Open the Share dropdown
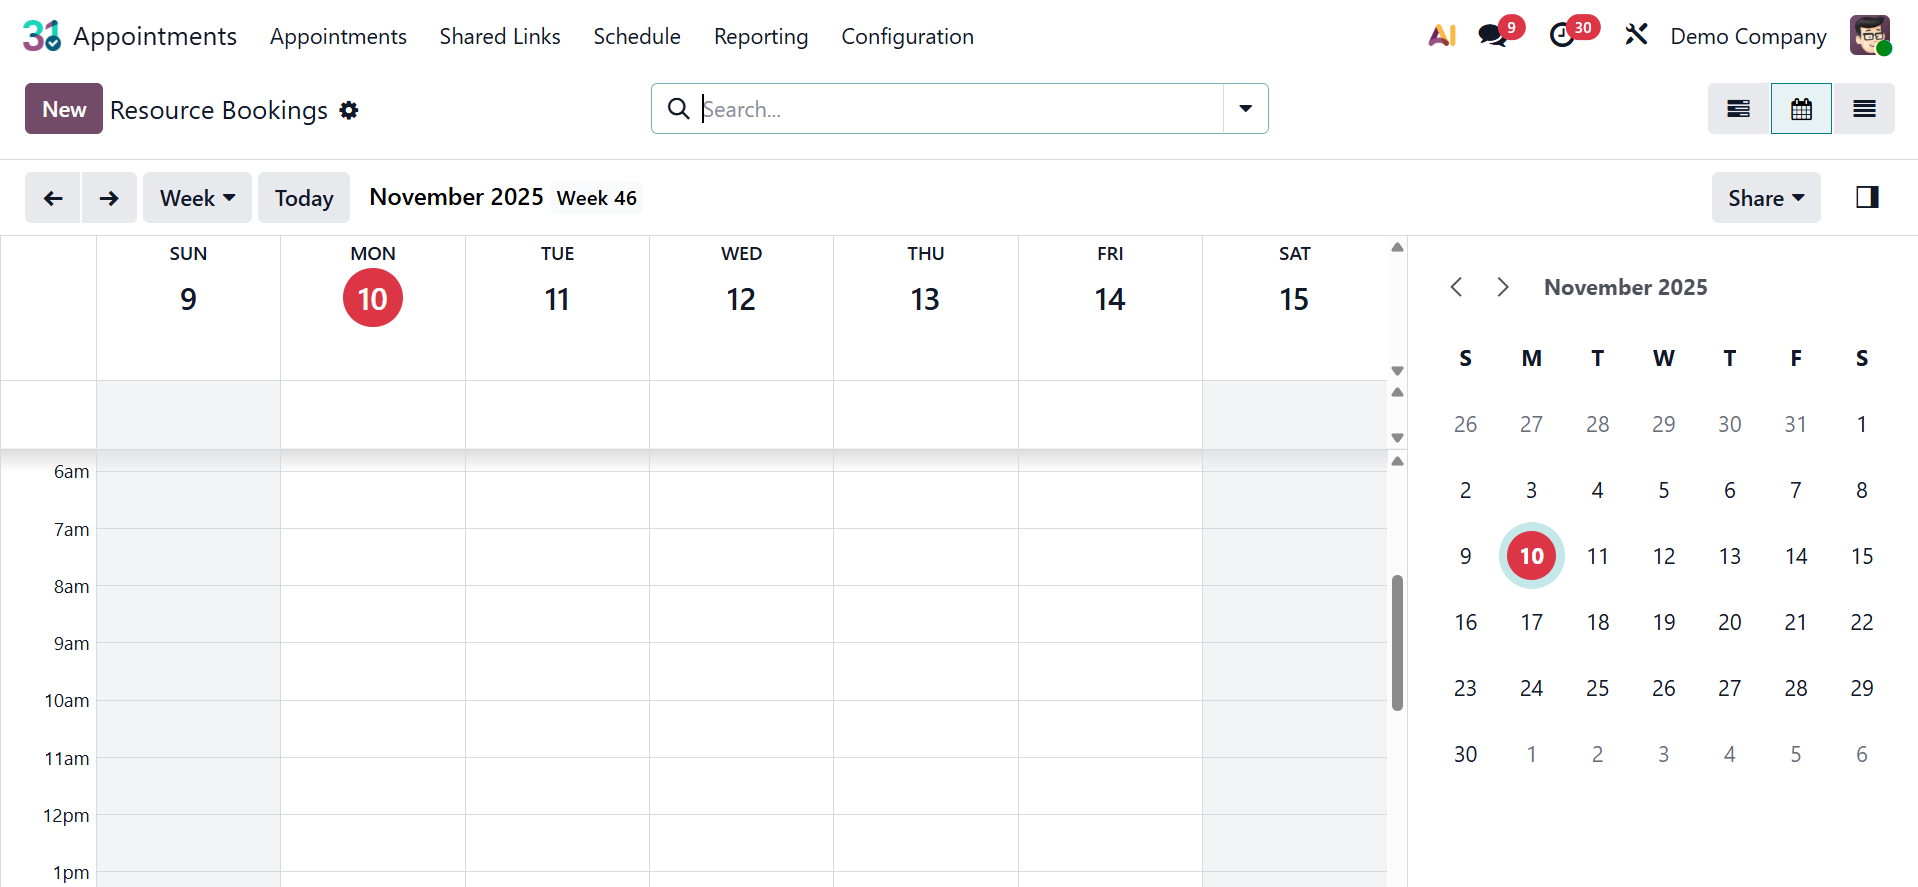The width and height of the screenshot is (1918, 887). tap(1766, 198)
